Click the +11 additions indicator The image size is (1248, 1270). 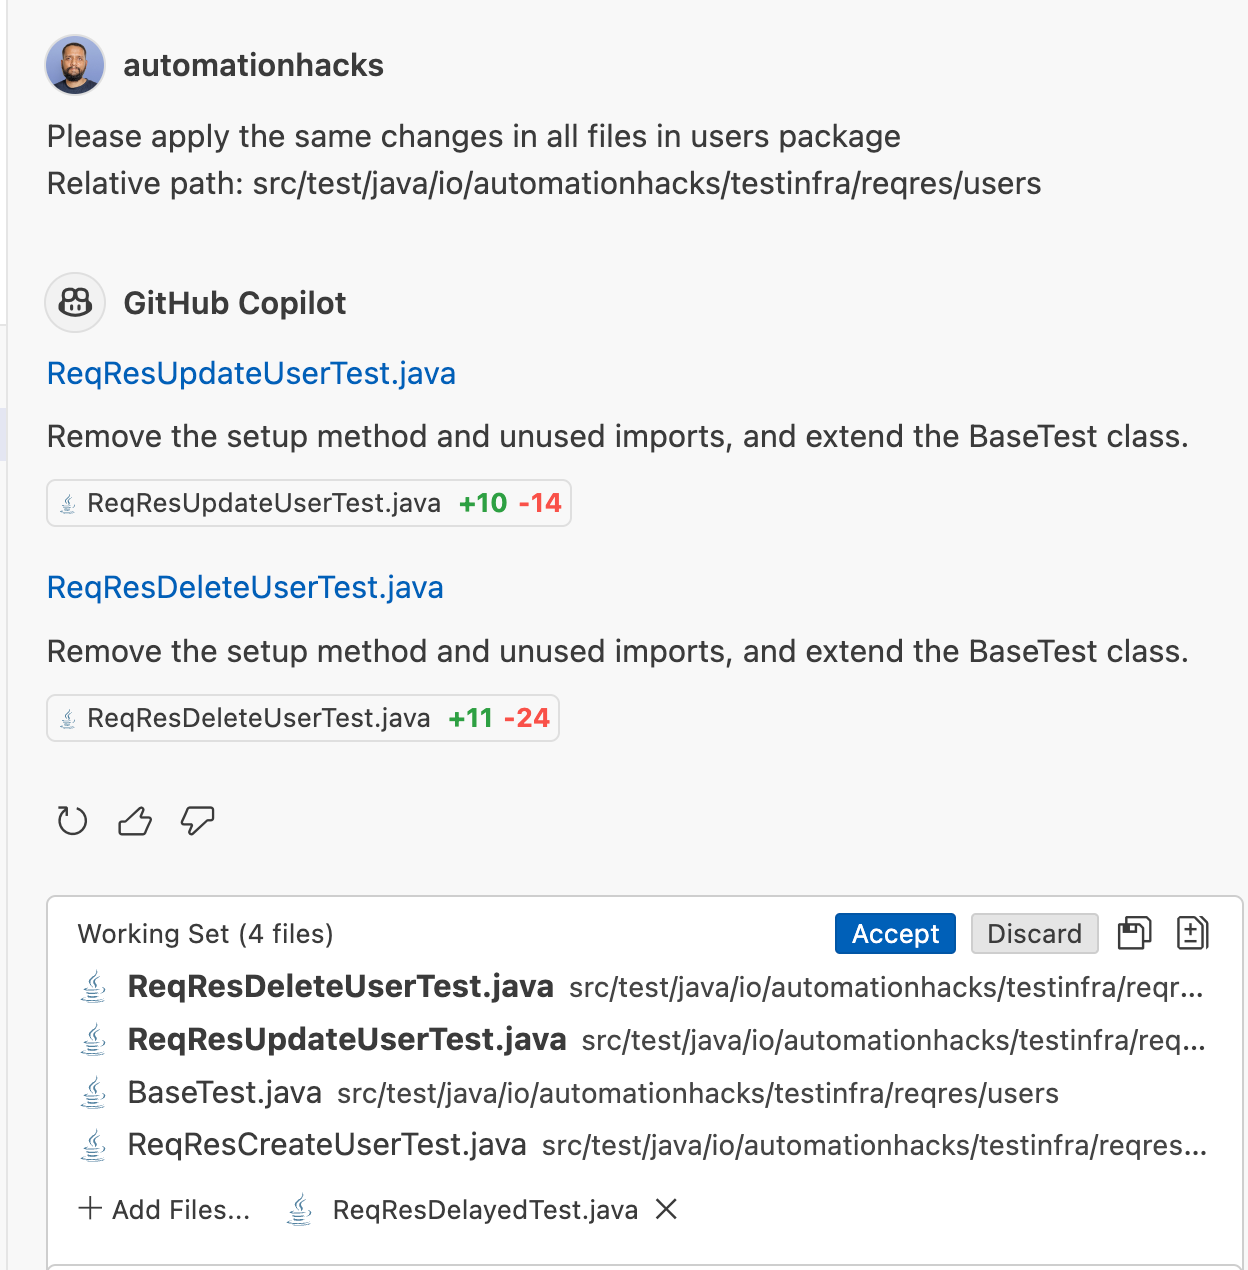(x=469, y=717)
